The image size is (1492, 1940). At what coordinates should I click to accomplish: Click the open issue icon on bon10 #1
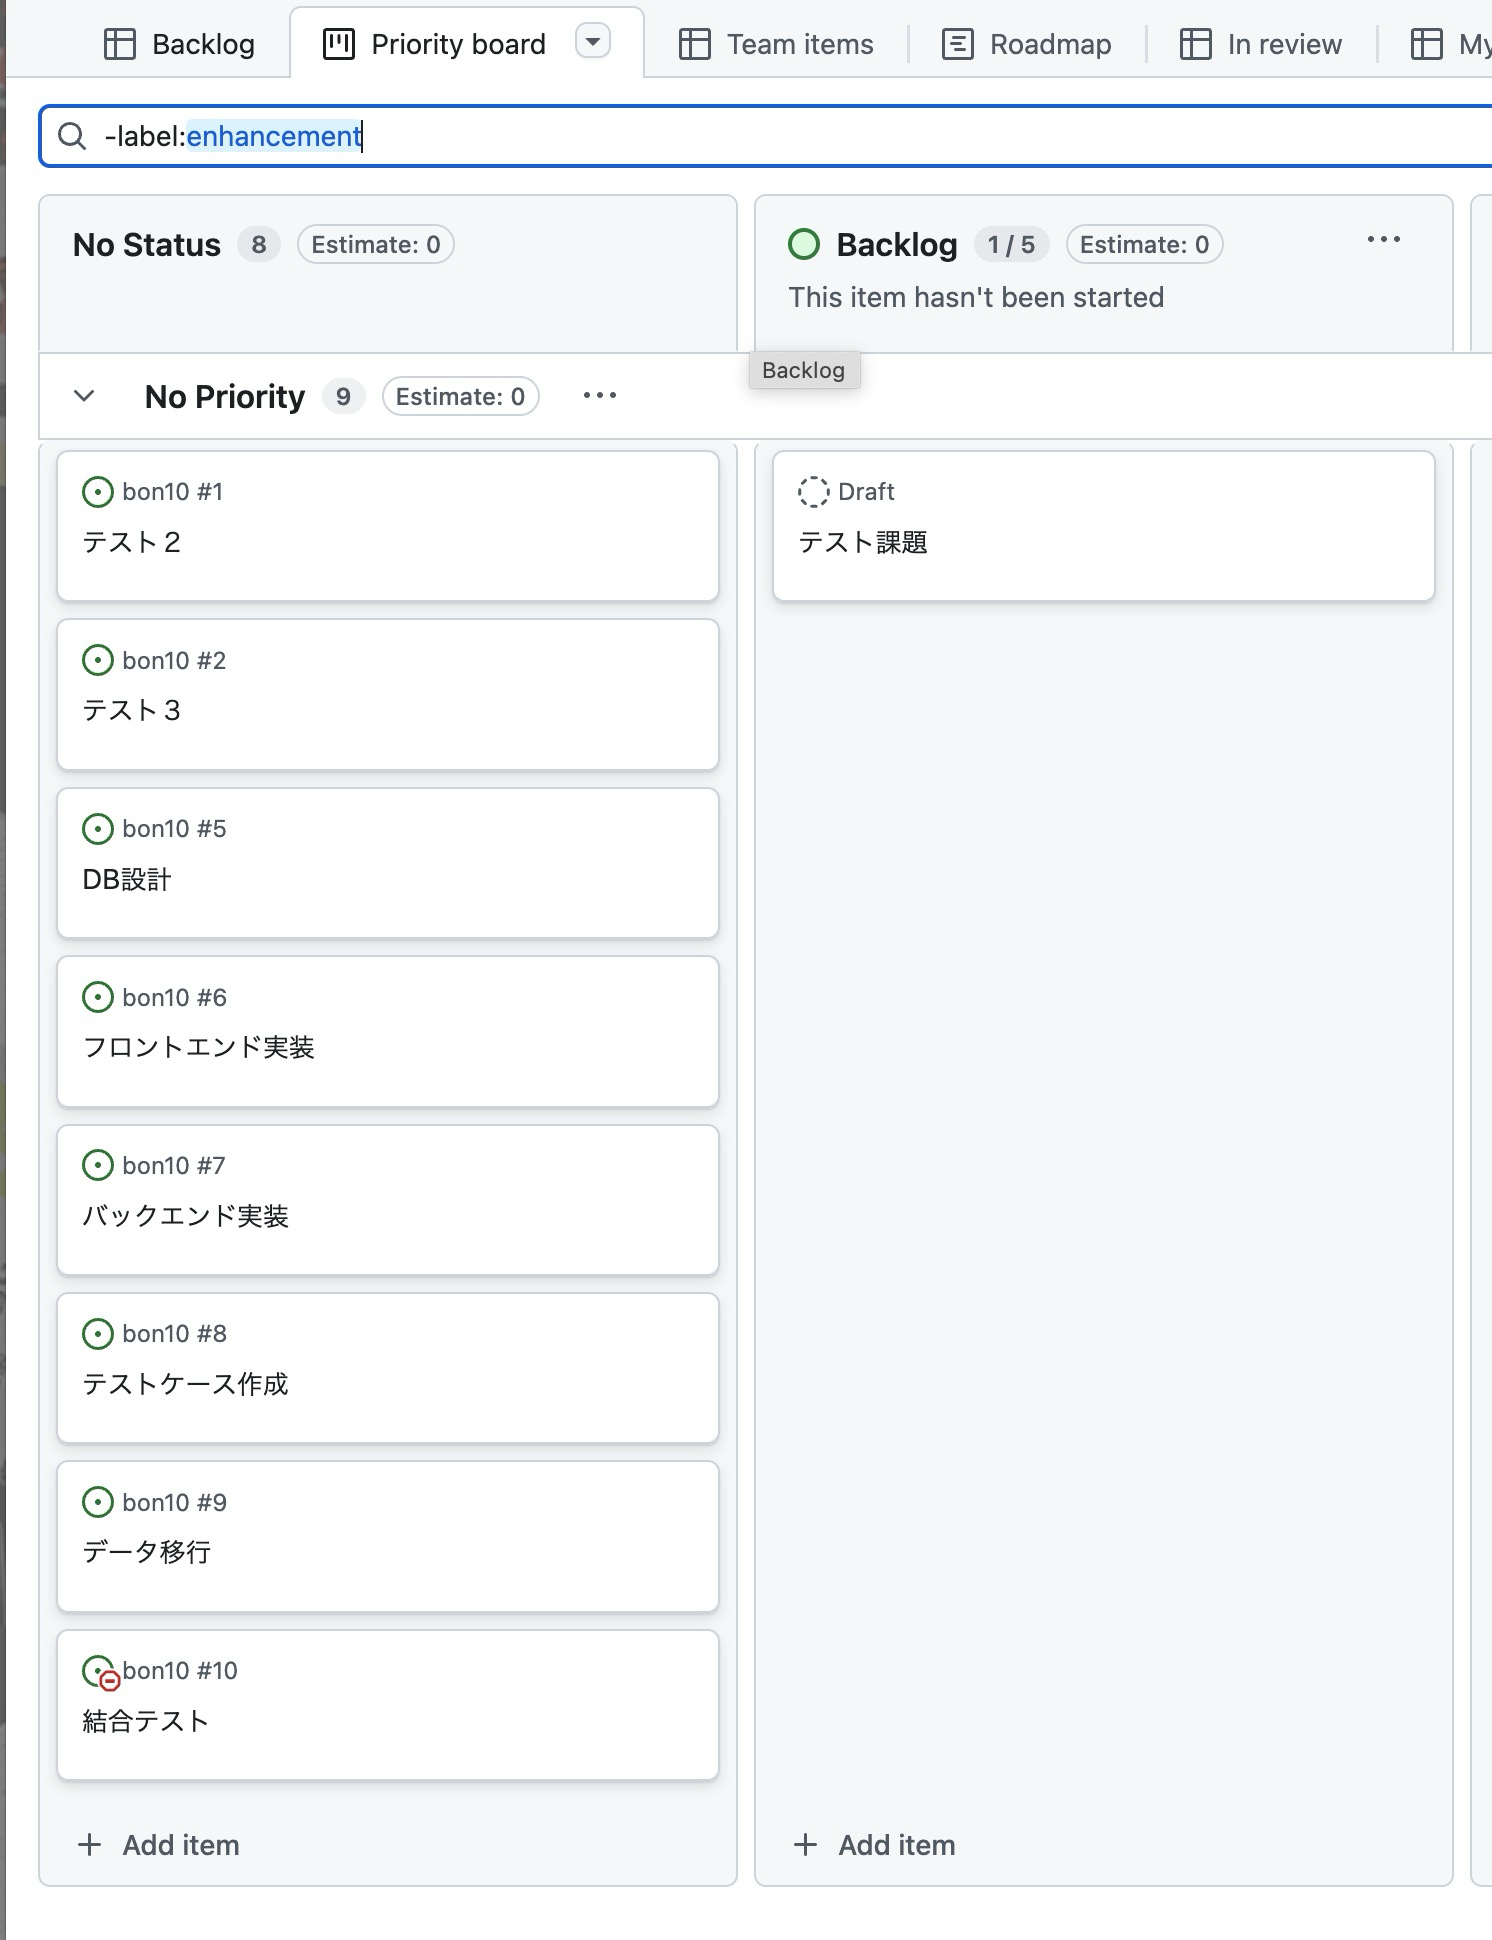point(97,492)
